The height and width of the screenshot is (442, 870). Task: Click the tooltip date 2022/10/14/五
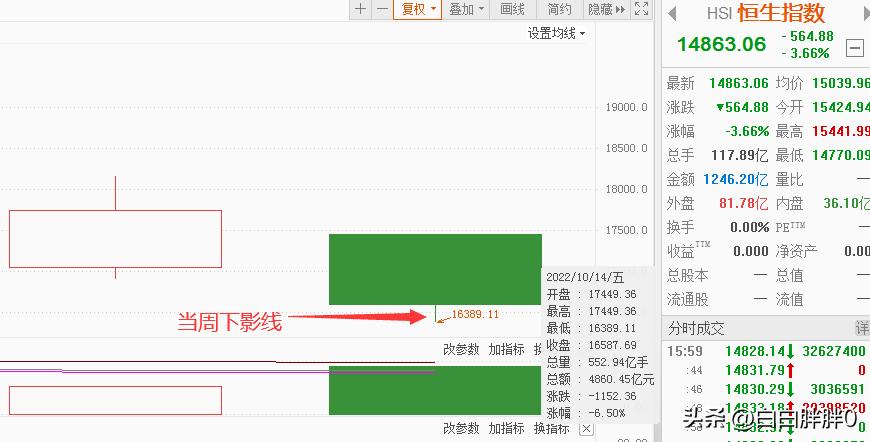click(x=585, y=277)
